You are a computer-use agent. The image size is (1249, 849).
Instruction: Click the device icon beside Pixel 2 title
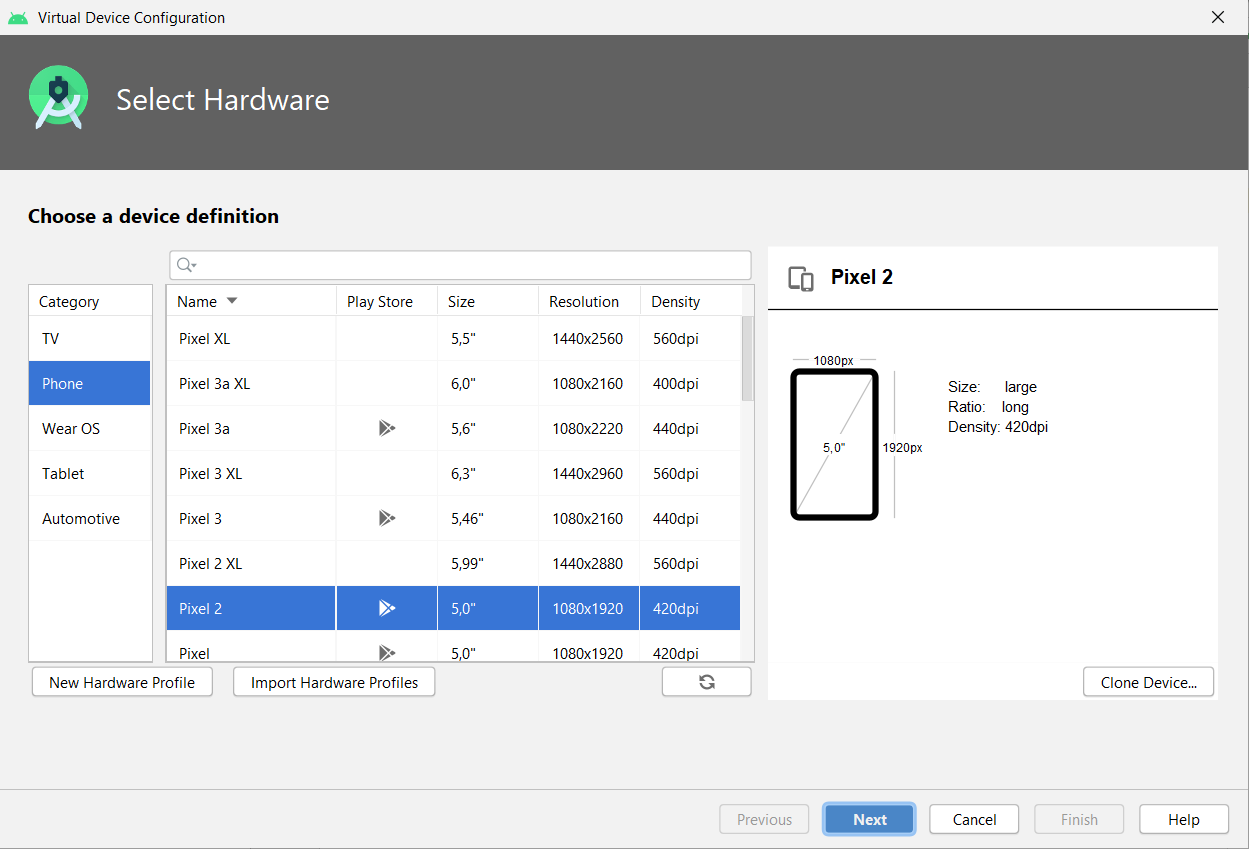click(x=801, y=278)
